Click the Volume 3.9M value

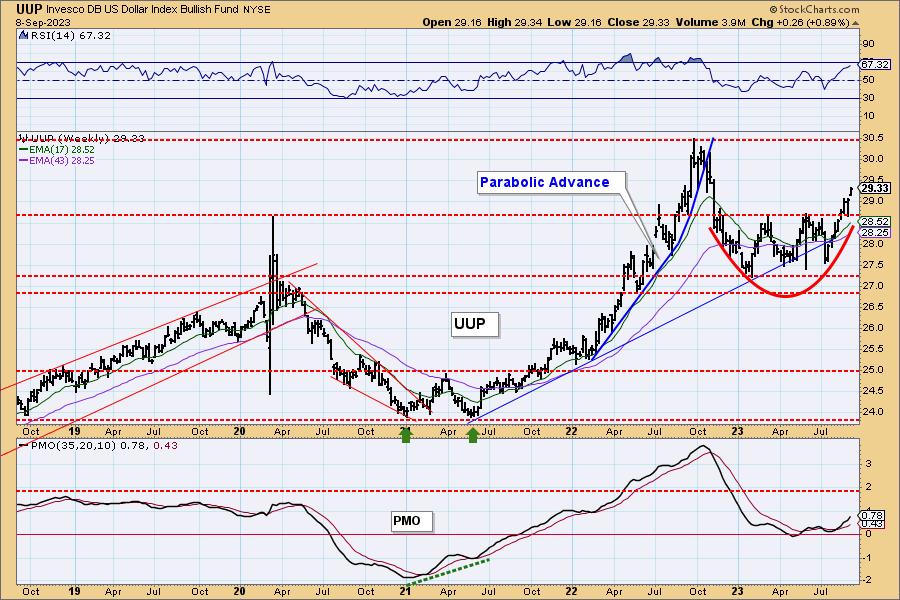click(711, 22)
